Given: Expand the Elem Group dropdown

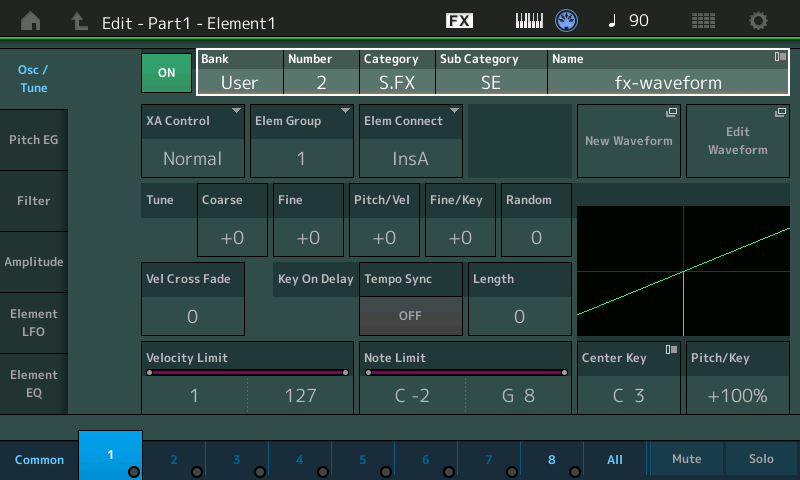Looking at the screenshot, I should point(300,140).
